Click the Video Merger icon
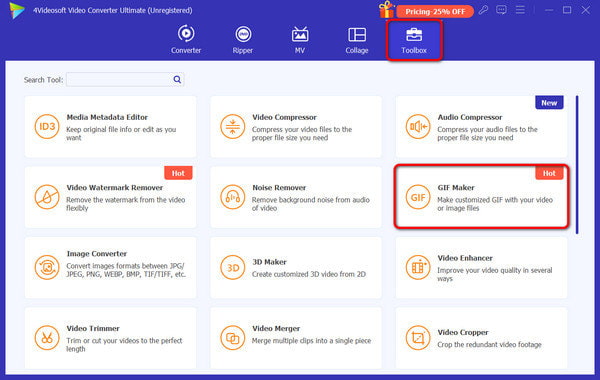Screen dimensions: 600x380 point(232,338)
